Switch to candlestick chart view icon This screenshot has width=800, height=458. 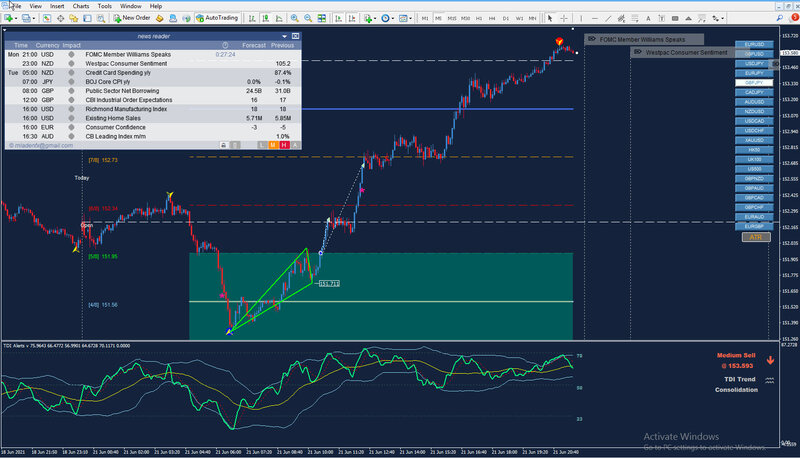click(265, 18)
